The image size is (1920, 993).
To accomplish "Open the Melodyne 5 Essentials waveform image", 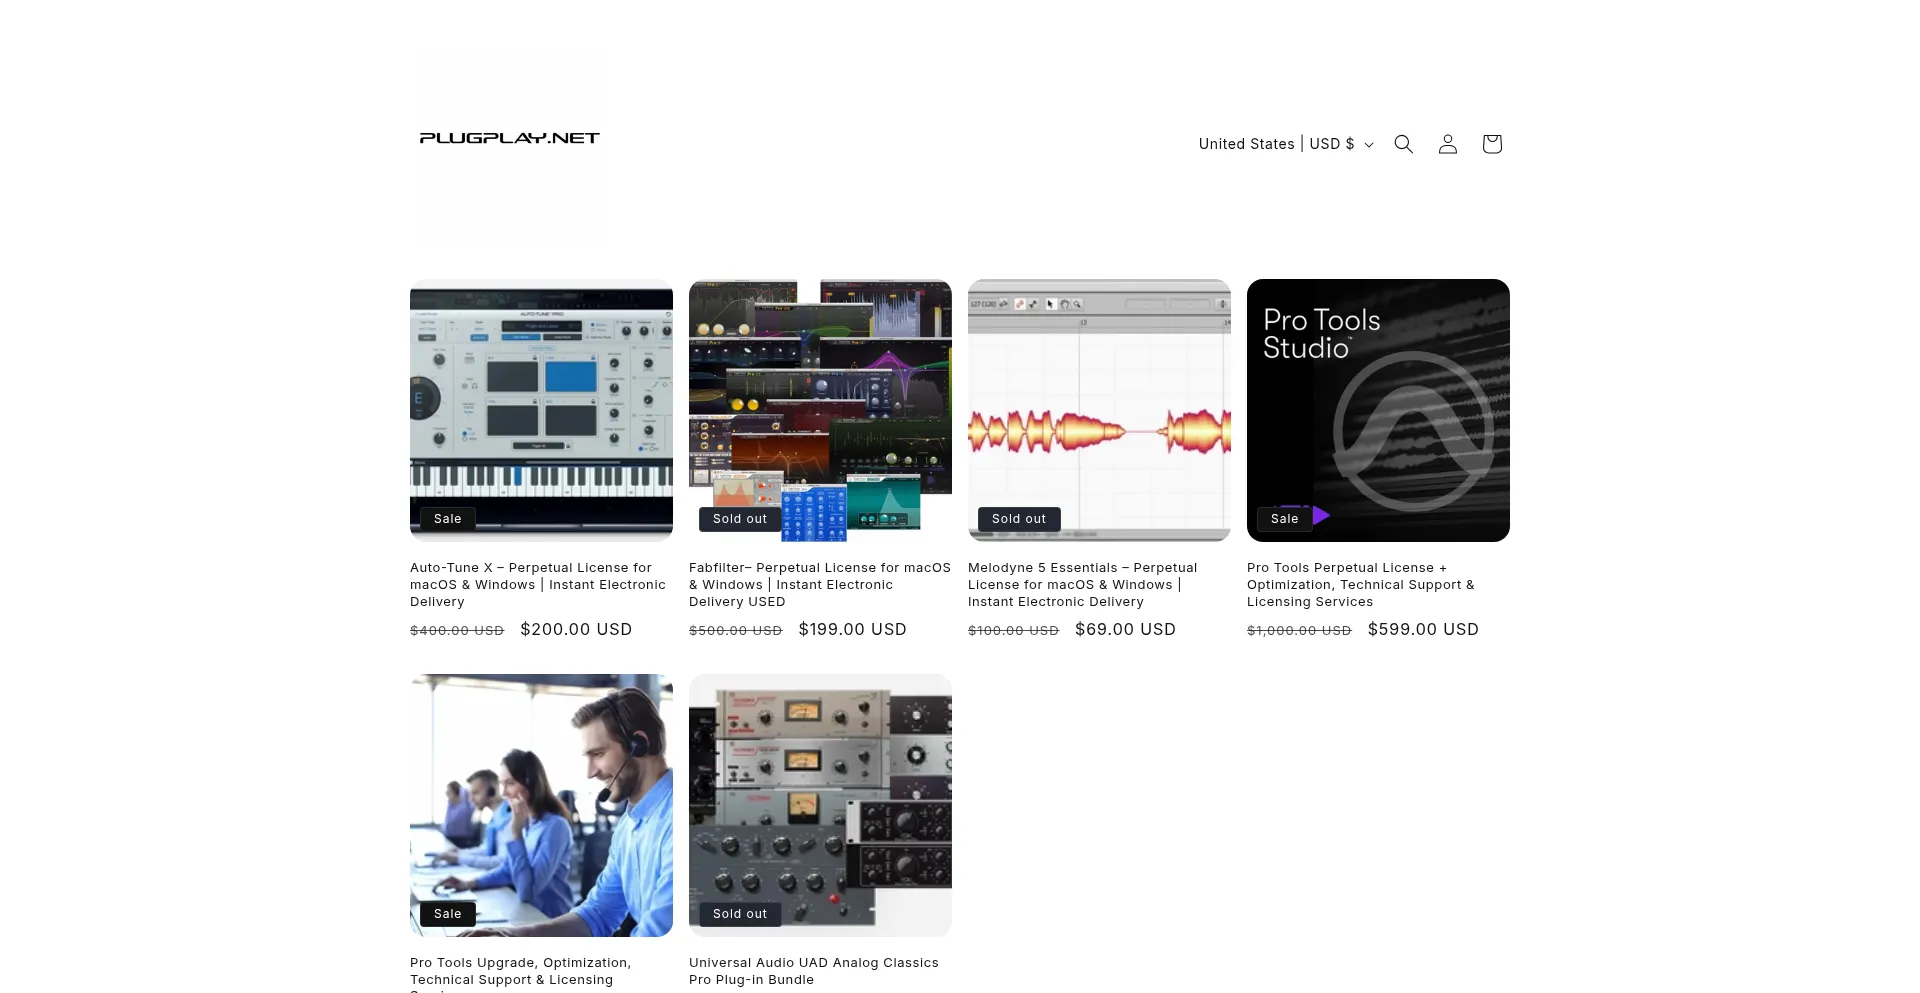I will click(x=1099, y=410).
